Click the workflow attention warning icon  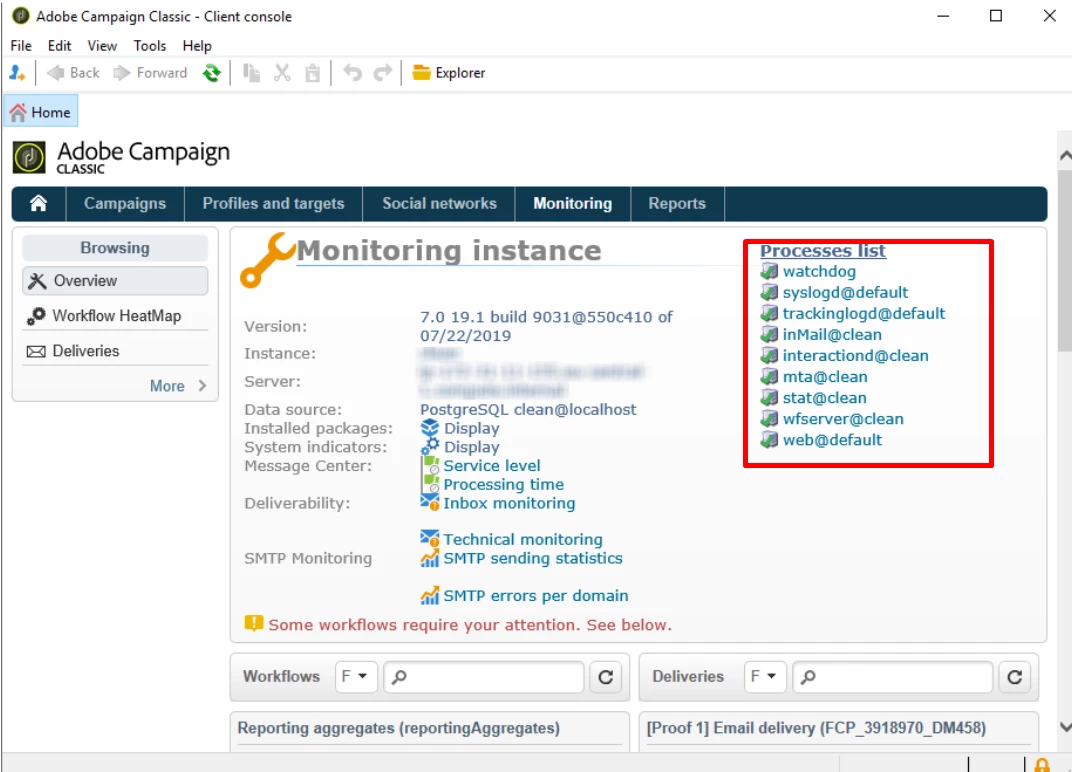click(x=254, y=624)
